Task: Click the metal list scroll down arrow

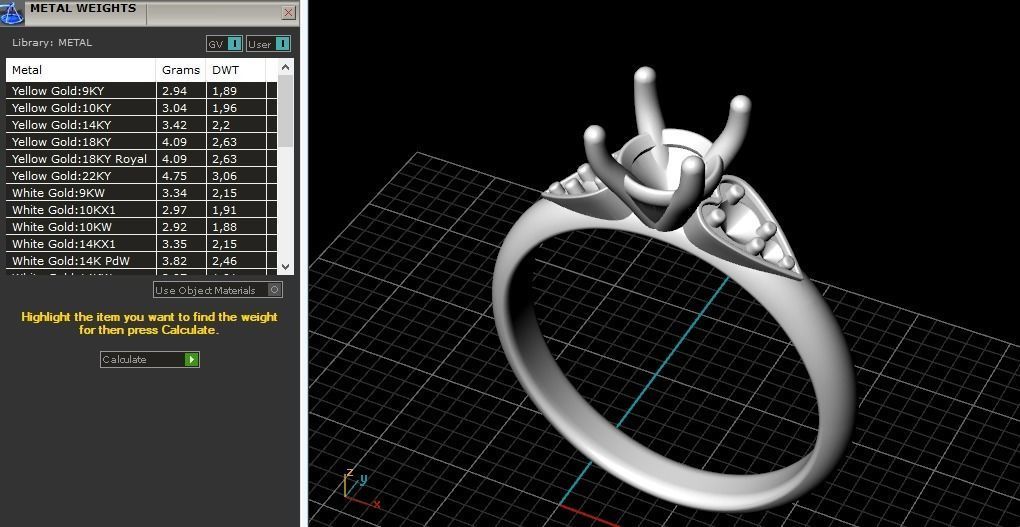Action: (286, 267)
